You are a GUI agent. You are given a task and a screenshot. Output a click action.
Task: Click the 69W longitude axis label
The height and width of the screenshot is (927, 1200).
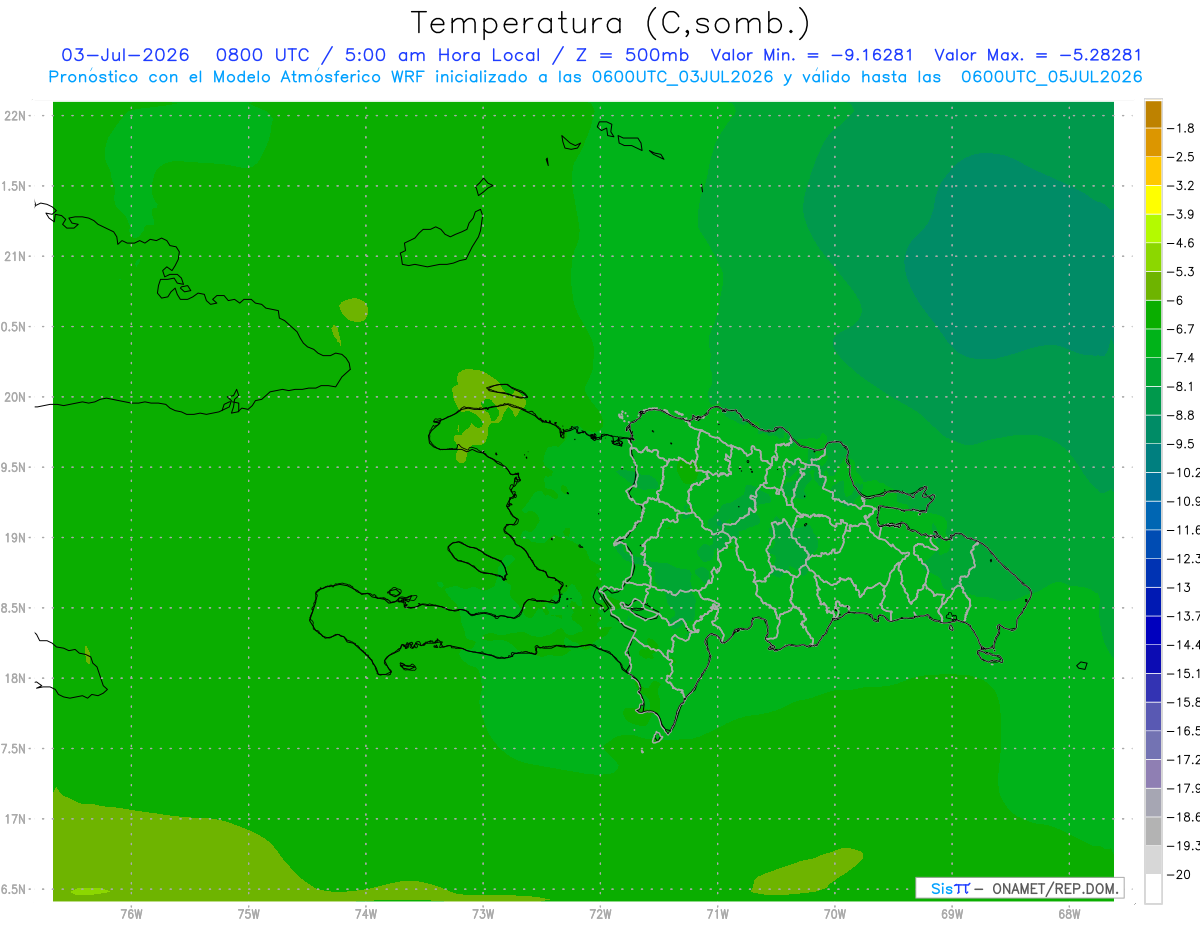tap(951, 913)
